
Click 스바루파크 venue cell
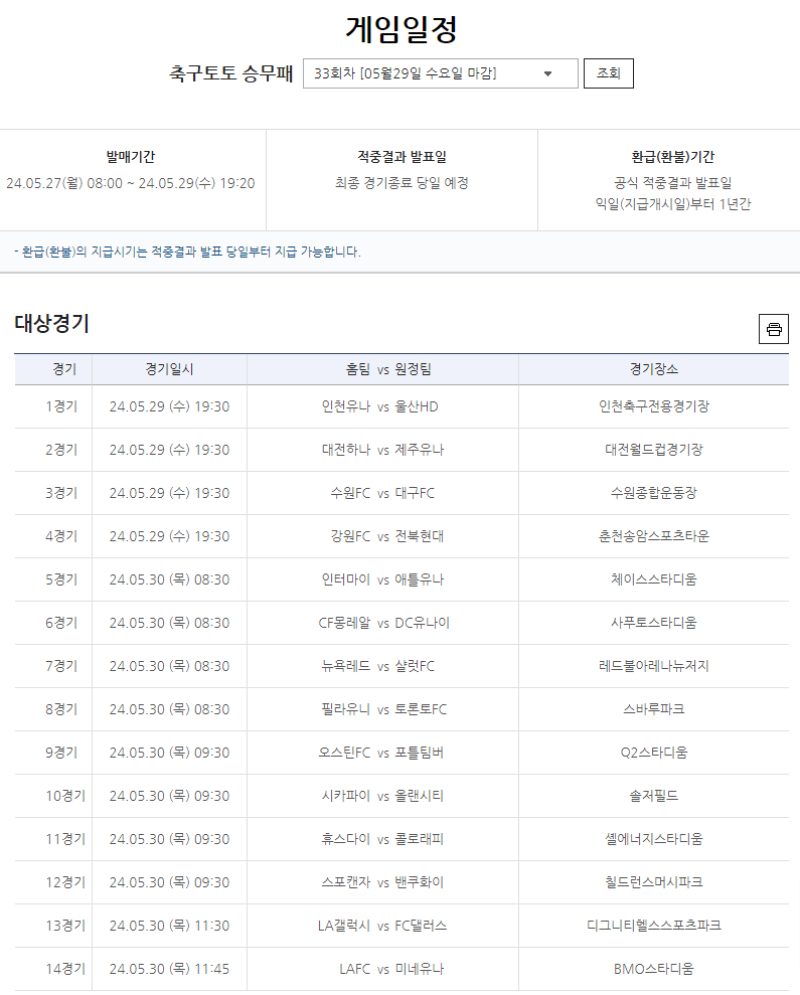(654, 709)
